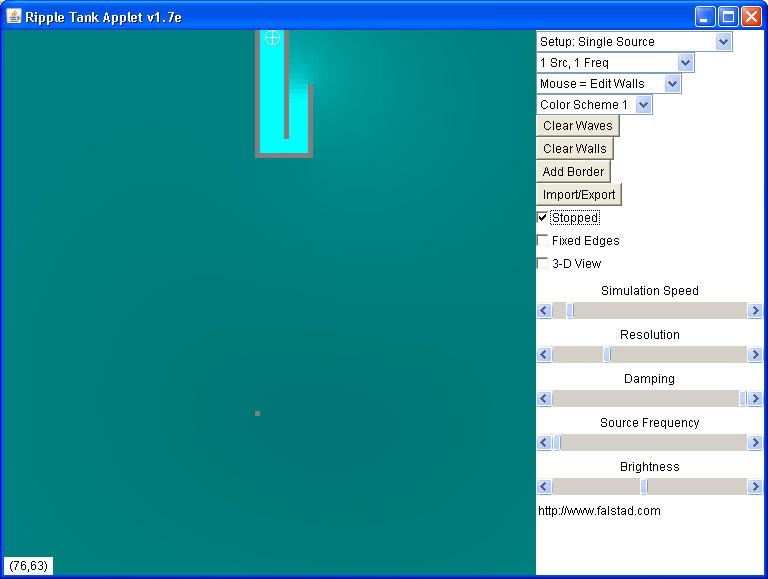Click the http://www.falstad.com link text
Viewport: 768px width, 579px height.
(599, 511)
